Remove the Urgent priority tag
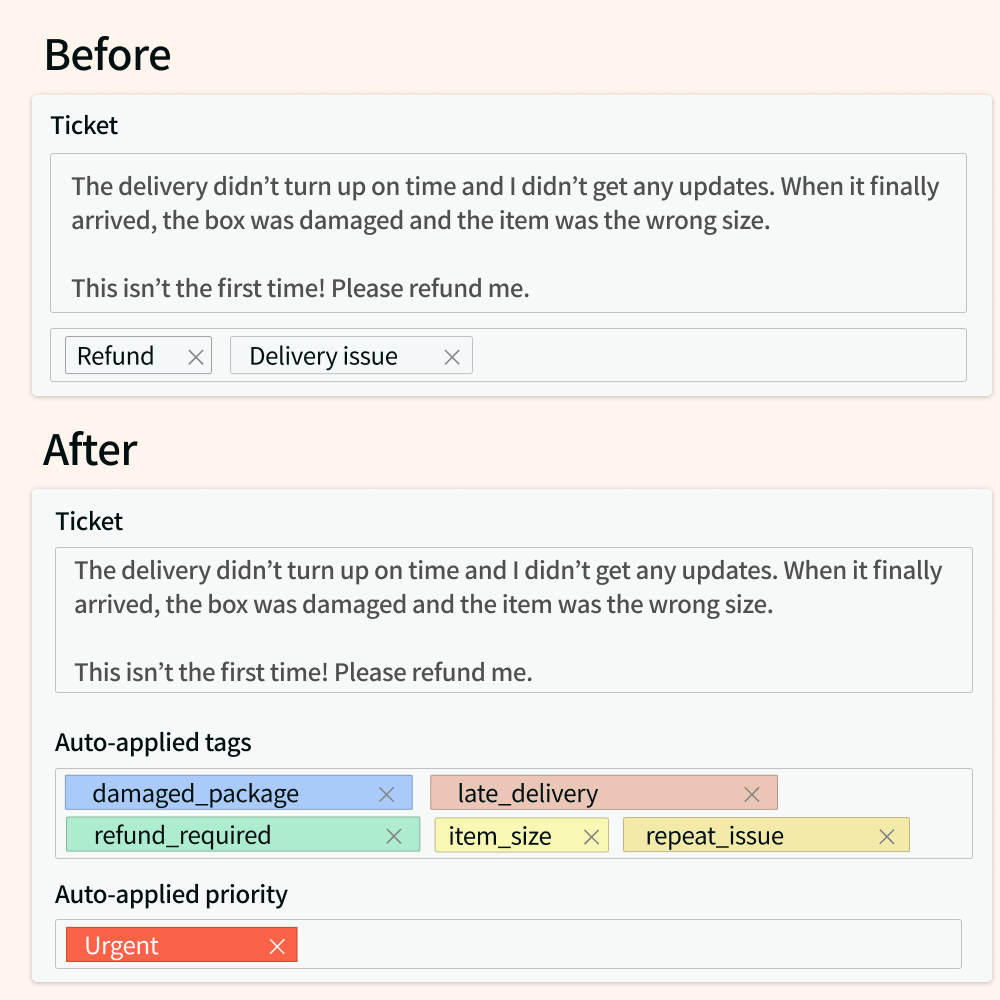This screenshot has height=1000, width=1000. pos(277,946)
